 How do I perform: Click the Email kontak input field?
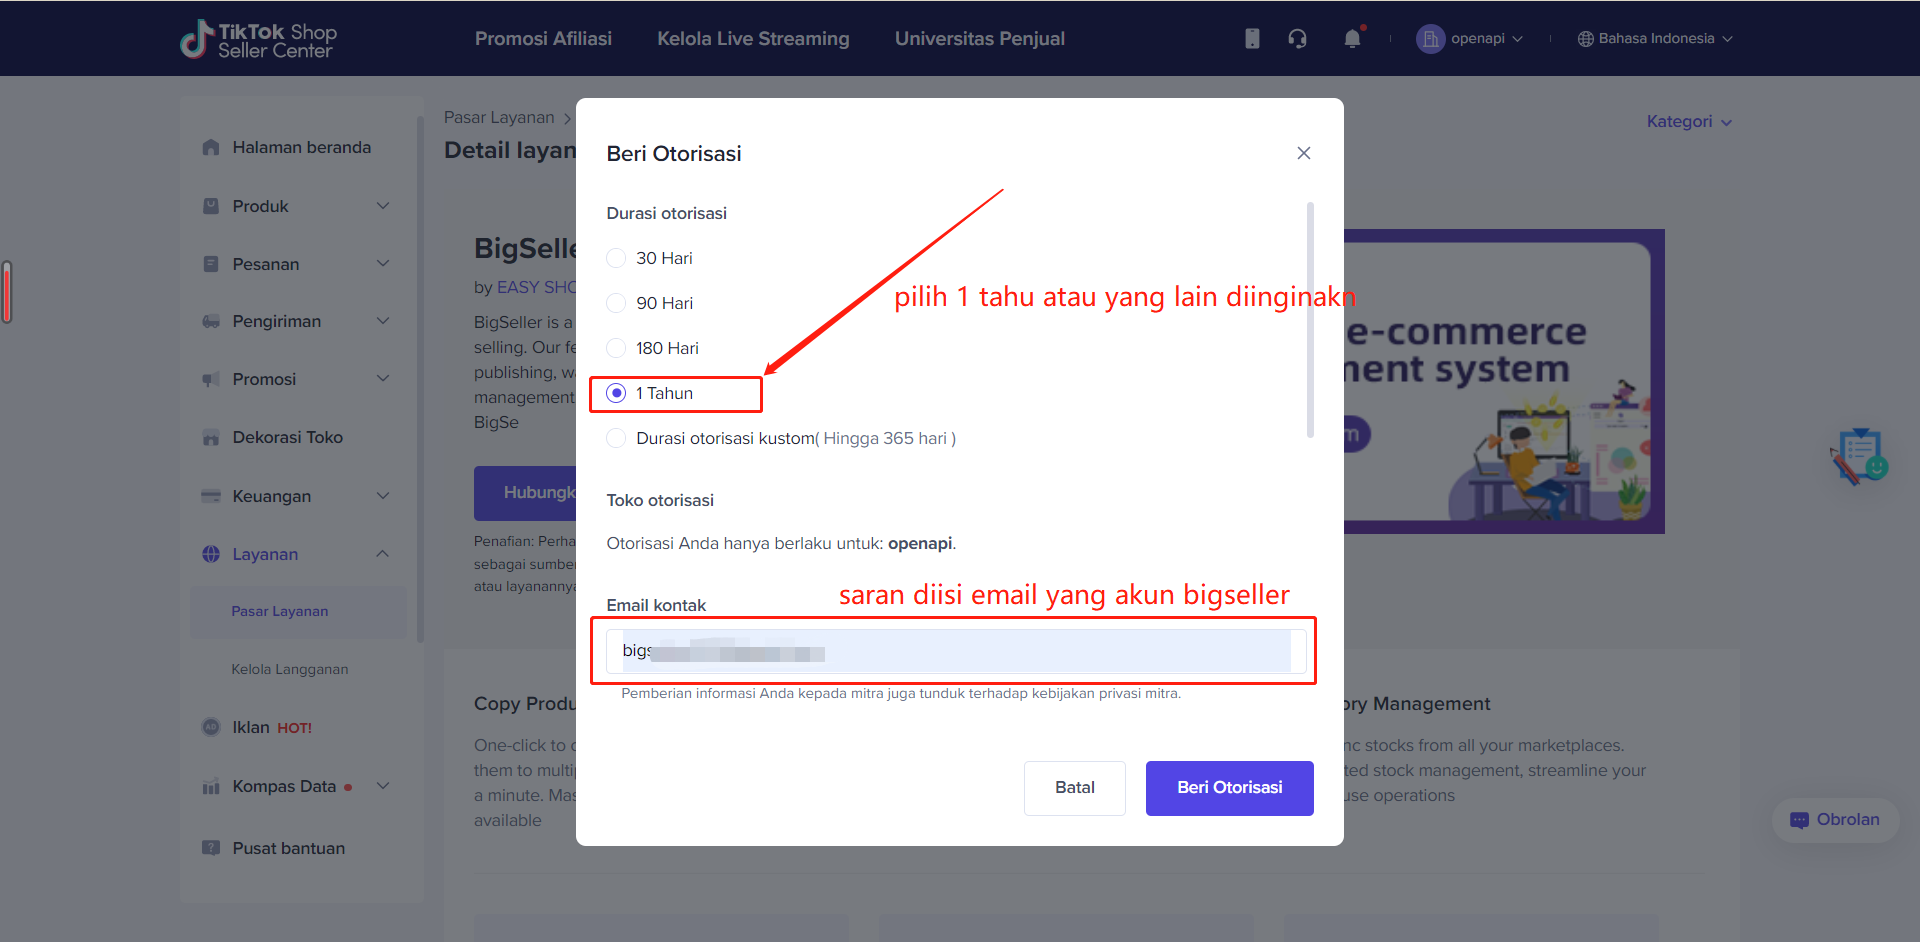(x=955, y=652)
